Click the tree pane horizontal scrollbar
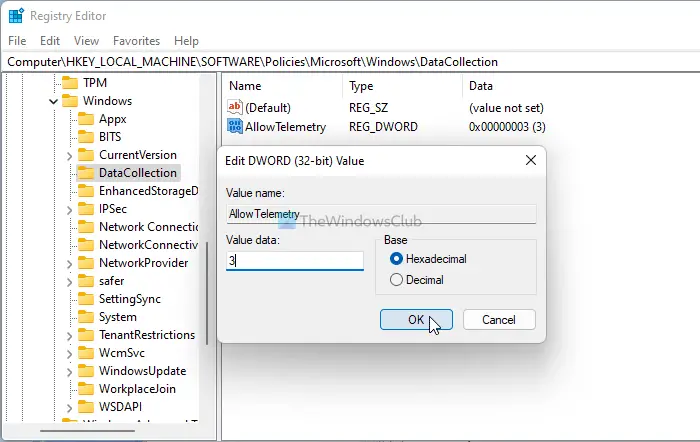The height and width of the screenshot is (442, 700). 87,431
